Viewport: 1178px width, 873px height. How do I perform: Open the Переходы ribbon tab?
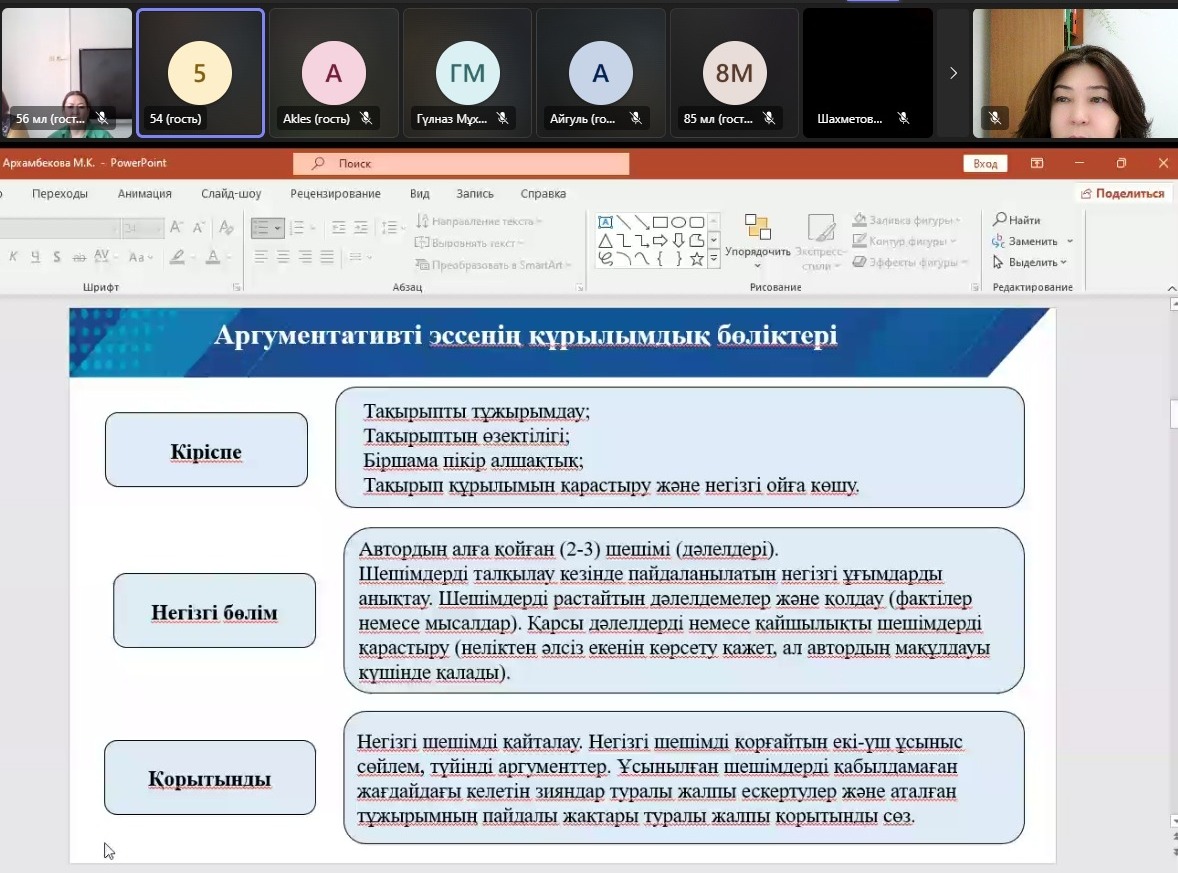[x=60, y=194]
